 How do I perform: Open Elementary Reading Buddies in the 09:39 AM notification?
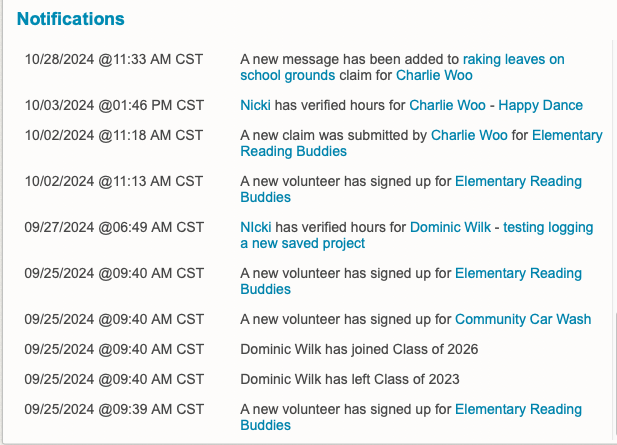(518, 409)
